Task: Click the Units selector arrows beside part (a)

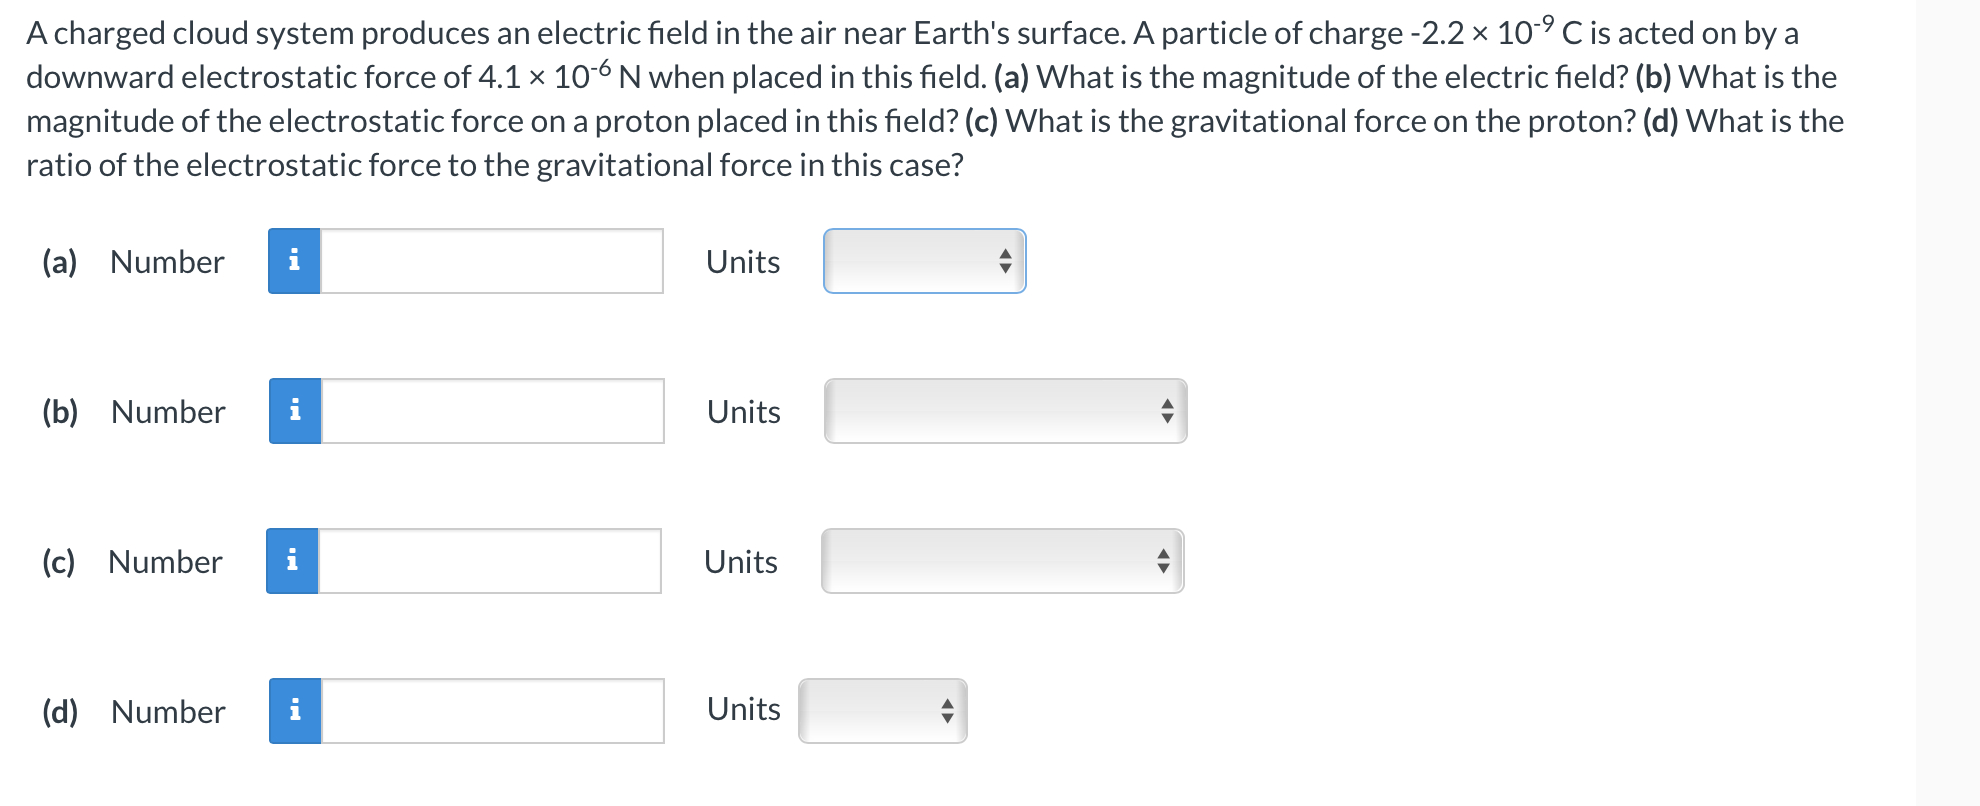Action: click(x=1005, y=261)
